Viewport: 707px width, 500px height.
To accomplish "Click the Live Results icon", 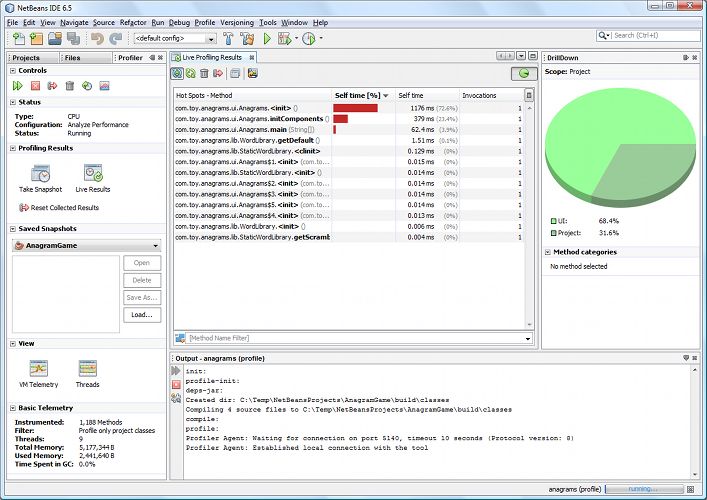I will coord(93,173).
